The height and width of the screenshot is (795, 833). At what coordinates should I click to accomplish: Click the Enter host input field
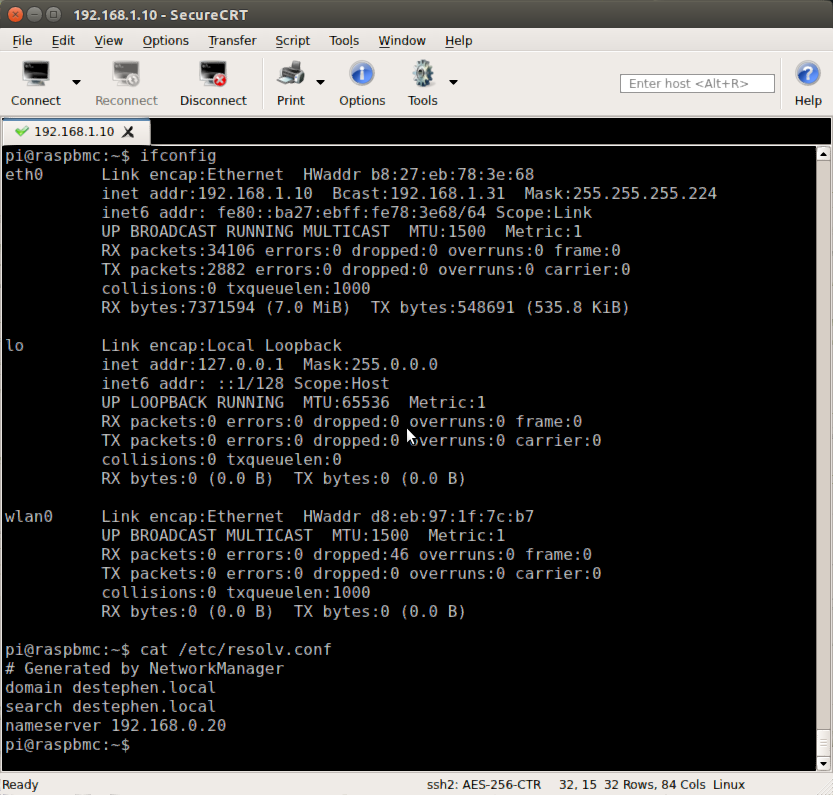pos(697,83)
